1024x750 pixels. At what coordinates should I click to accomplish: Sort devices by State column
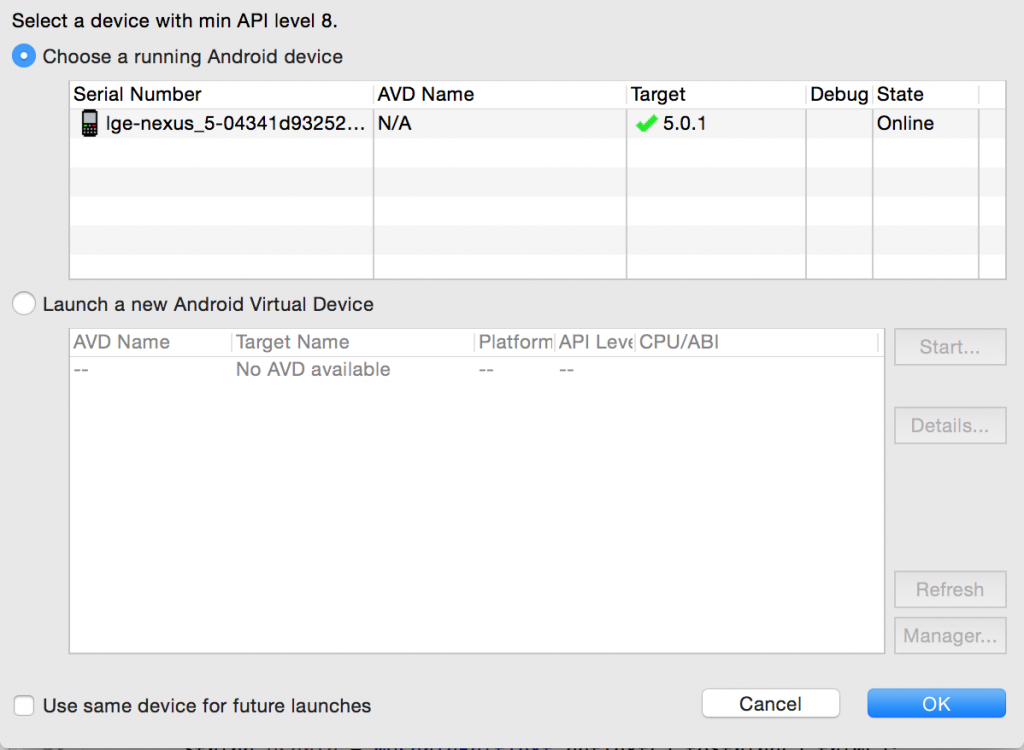tap(900, 95)
